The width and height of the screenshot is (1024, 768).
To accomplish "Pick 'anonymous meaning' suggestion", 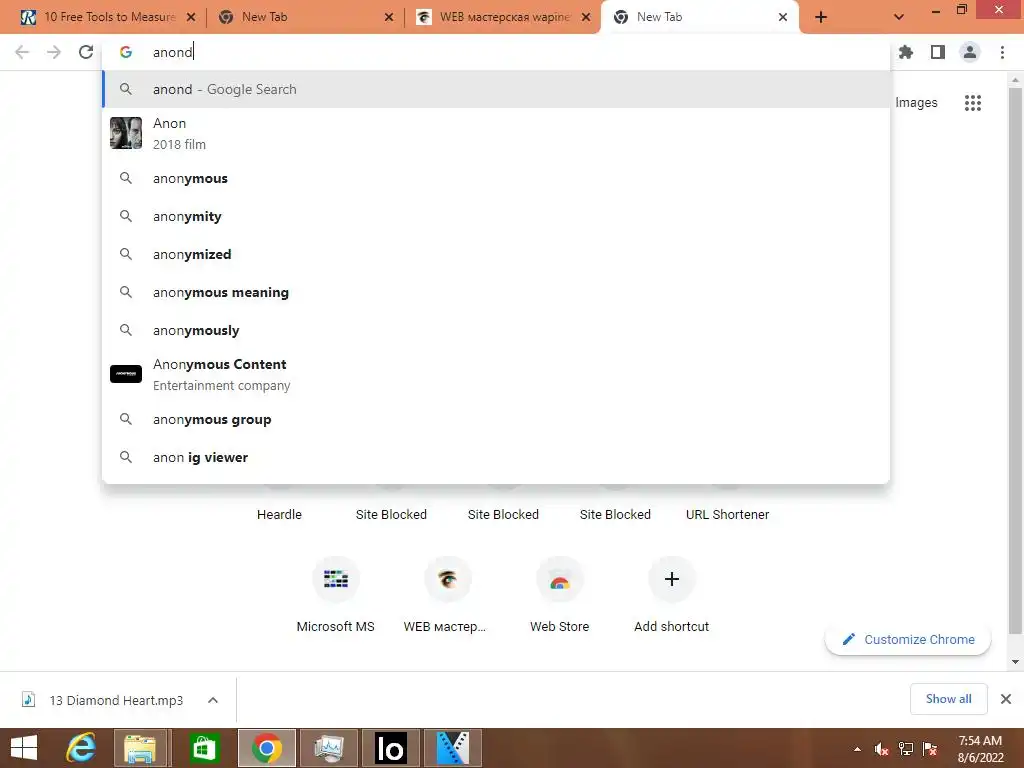I will [x=496, y=292].
